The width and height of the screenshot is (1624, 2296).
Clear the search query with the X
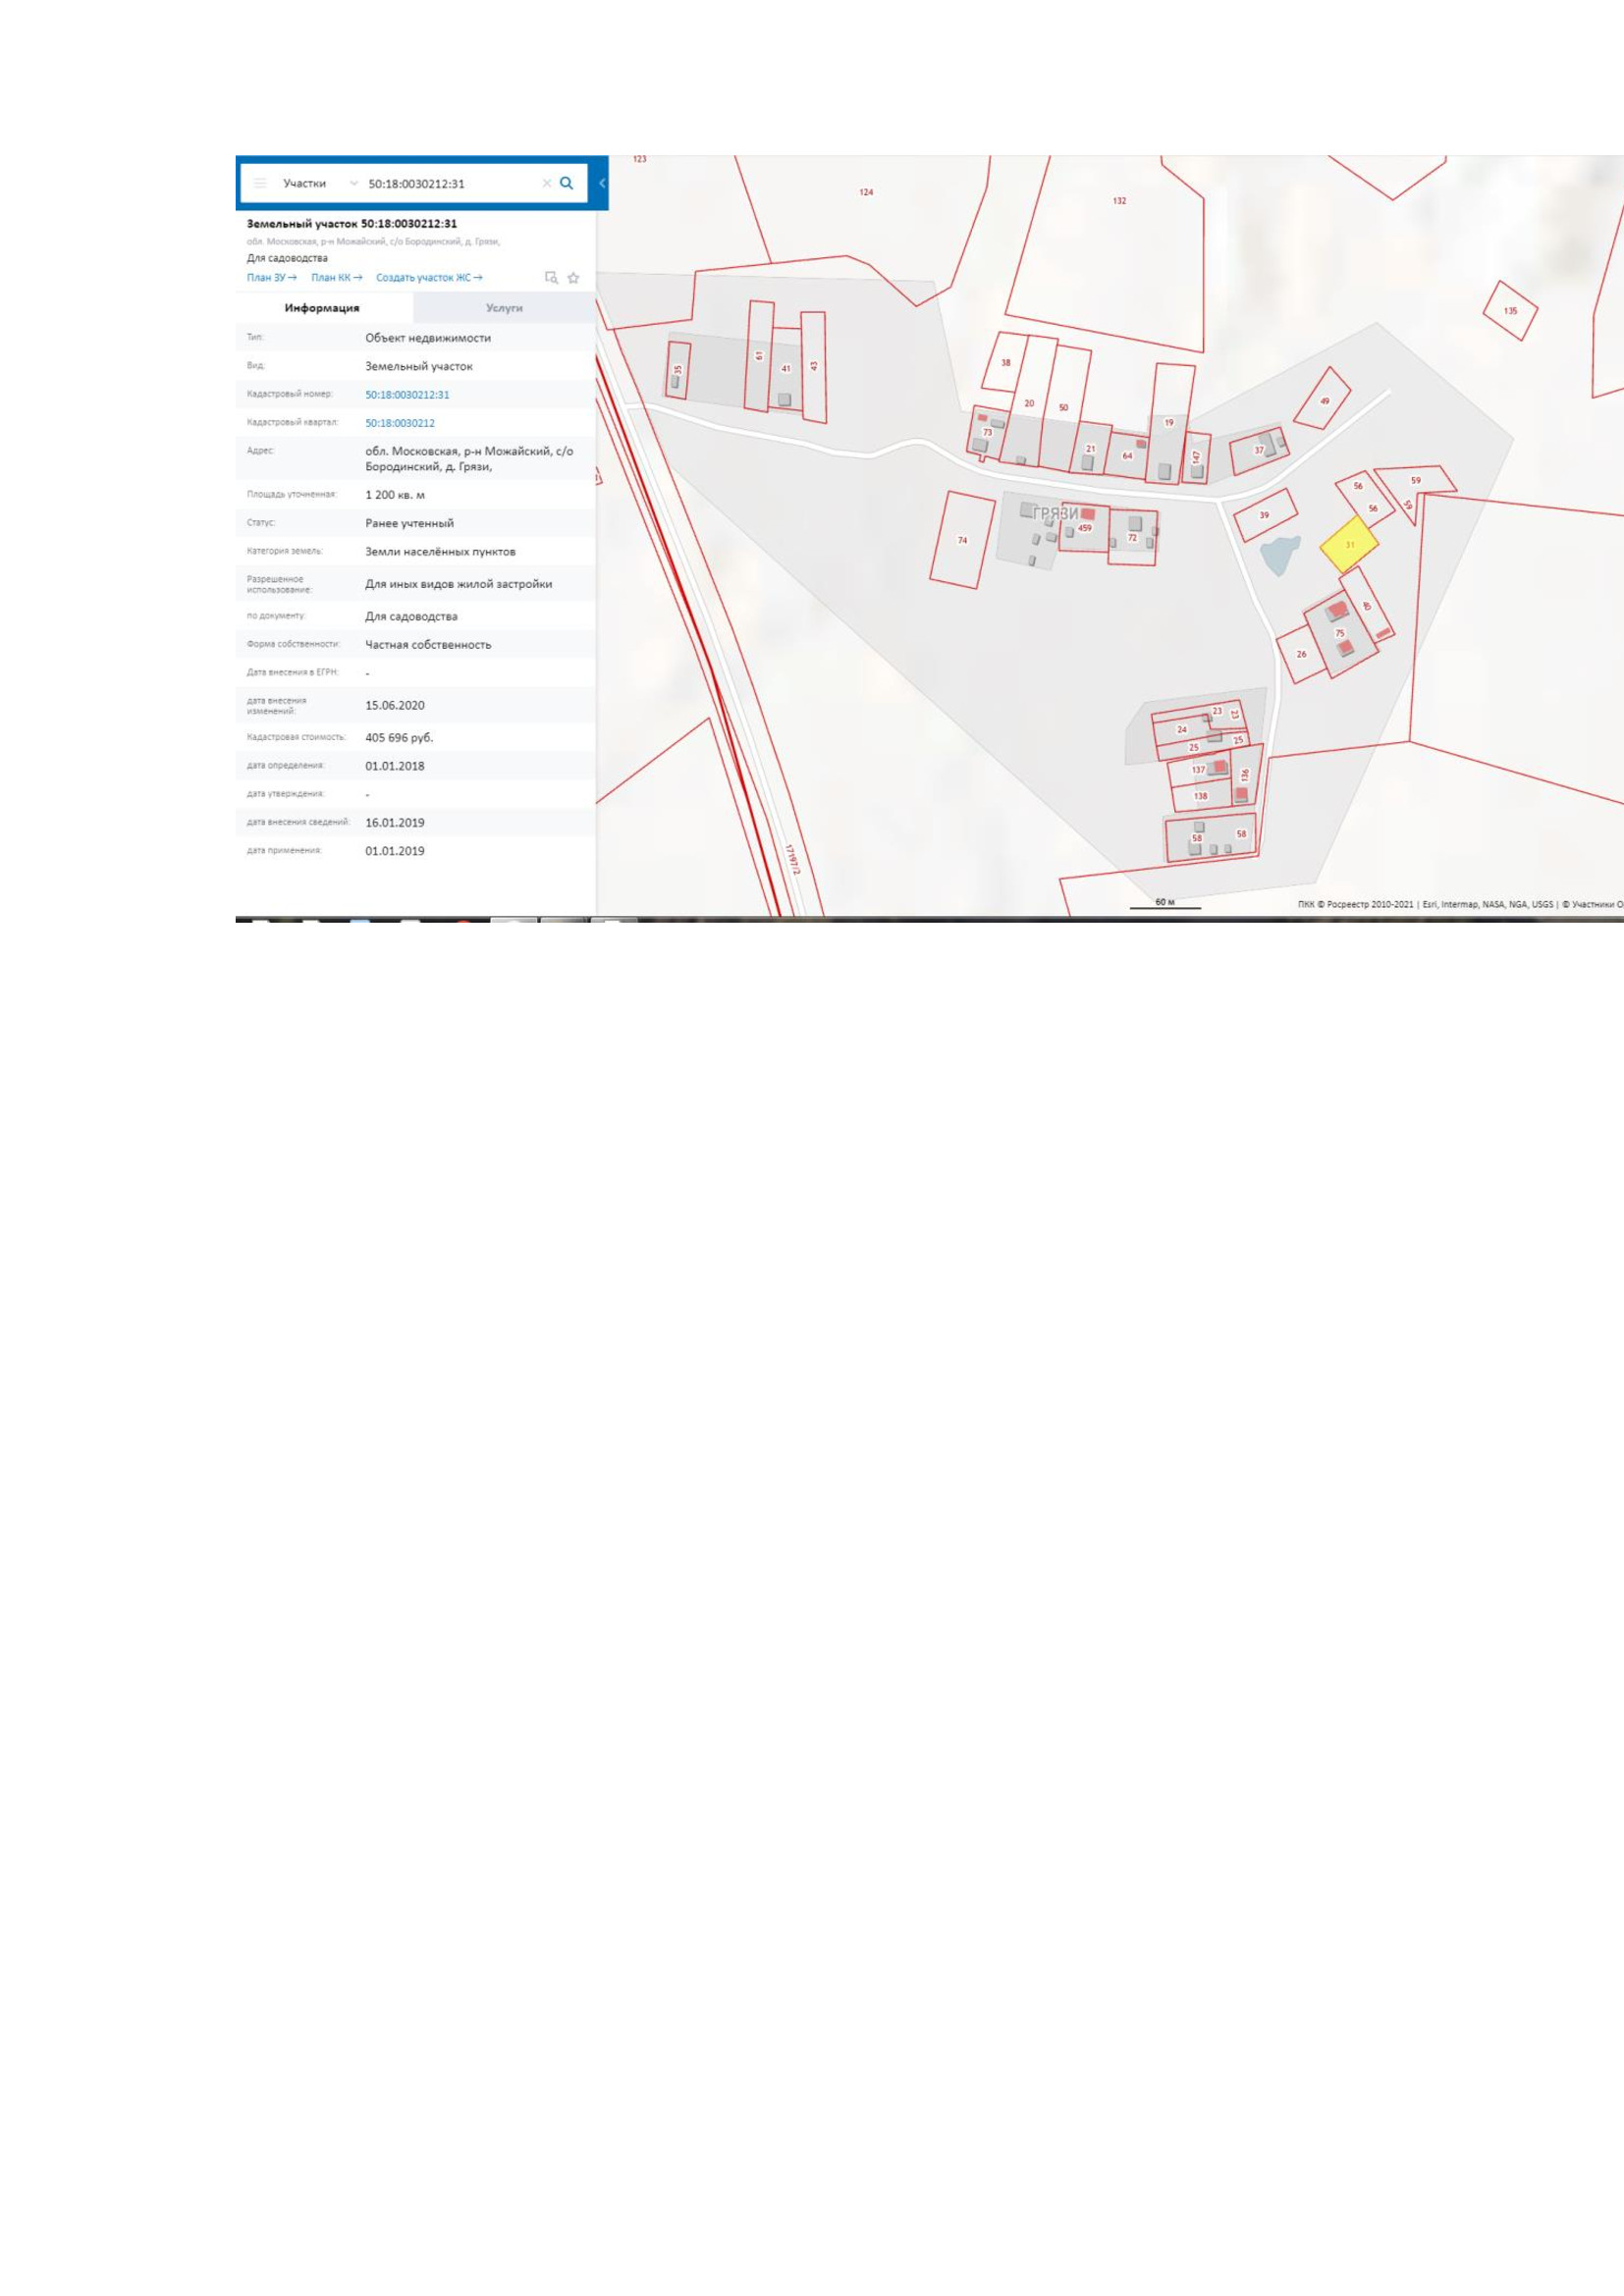click(x=546, y=183)
